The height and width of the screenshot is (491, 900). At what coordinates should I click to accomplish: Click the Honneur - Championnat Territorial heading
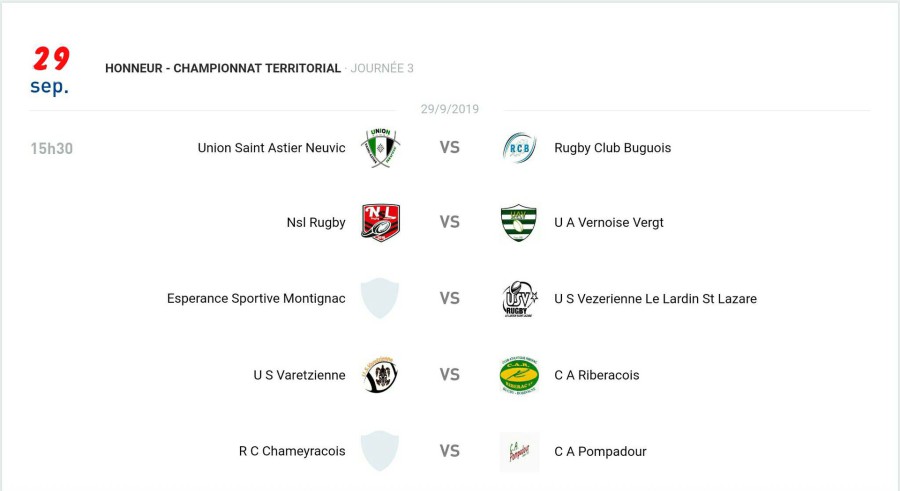pyautogui.click(x=223, y=68)
